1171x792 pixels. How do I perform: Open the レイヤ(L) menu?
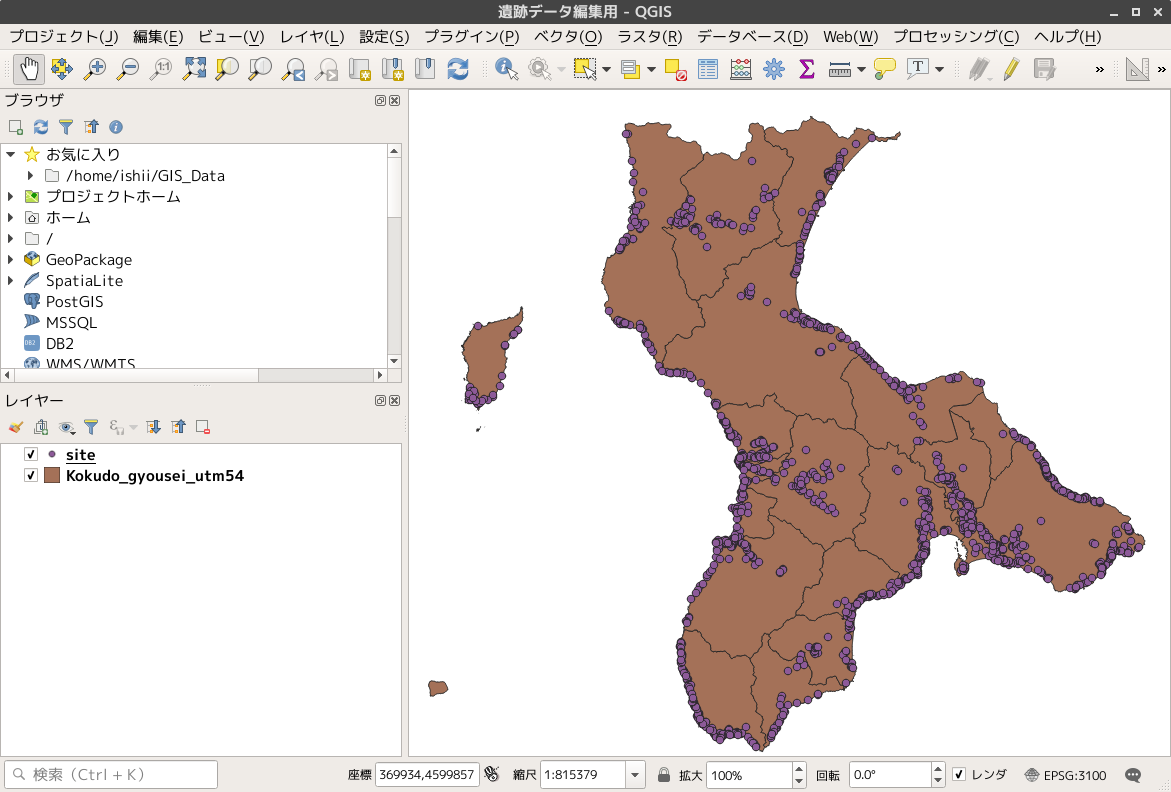point(311,37)
